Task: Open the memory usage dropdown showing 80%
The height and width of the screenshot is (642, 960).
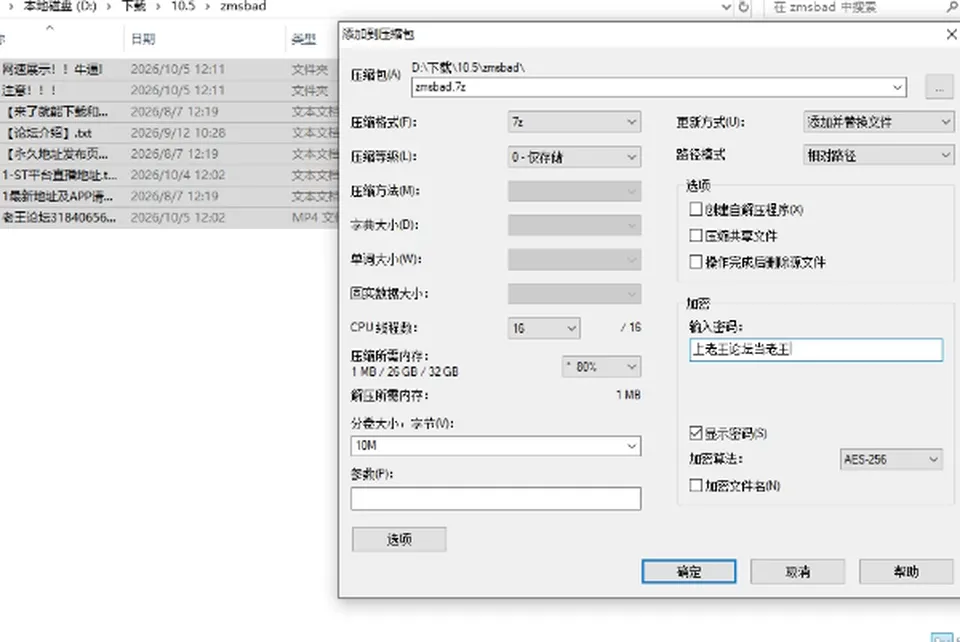Action: click(x=601, y=367)
